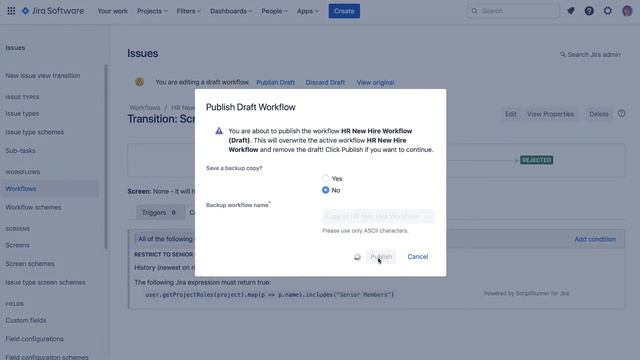Open Field configurations in sidebar

point(35,339)
